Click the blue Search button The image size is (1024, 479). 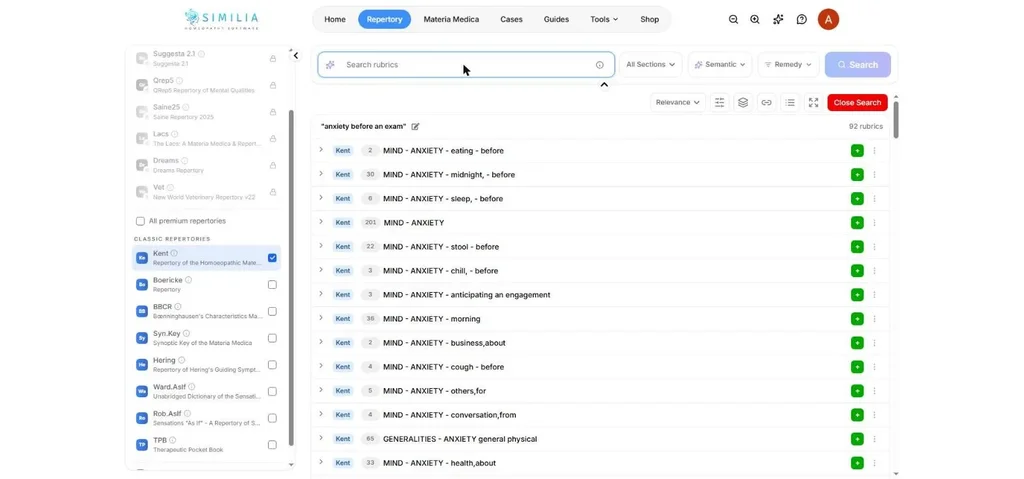857,65
